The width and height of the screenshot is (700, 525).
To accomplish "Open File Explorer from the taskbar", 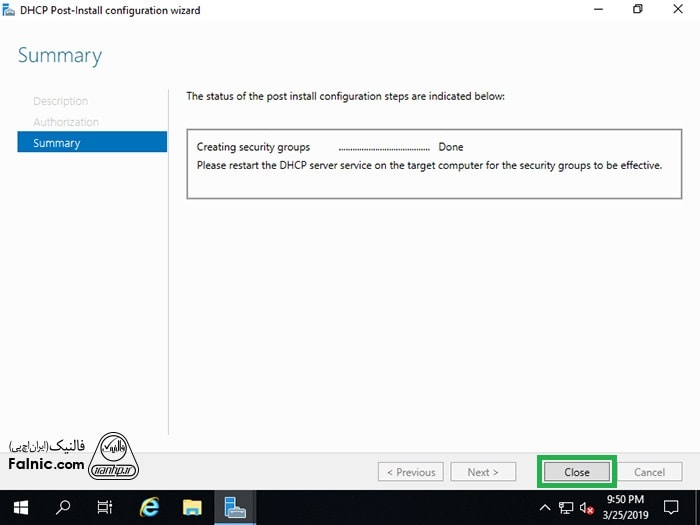I will click(192, 507).
